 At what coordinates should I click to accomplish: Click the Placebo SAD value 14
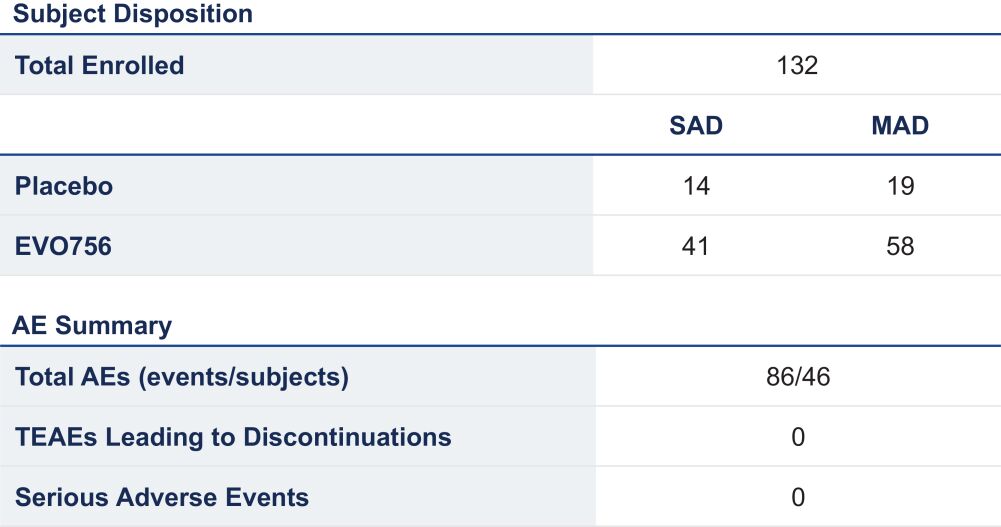tap(696, 186)
